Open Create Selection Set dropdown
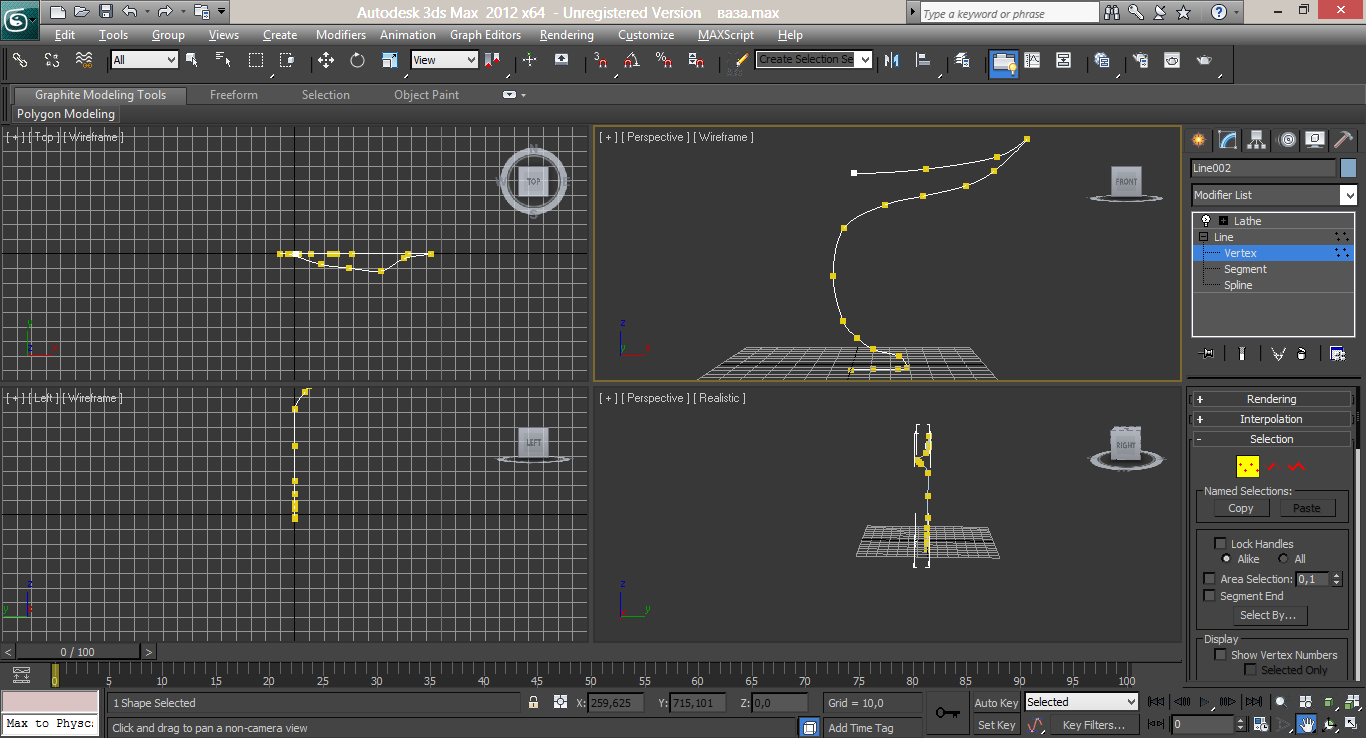The image size is (1366, 738). pos(814,60)
